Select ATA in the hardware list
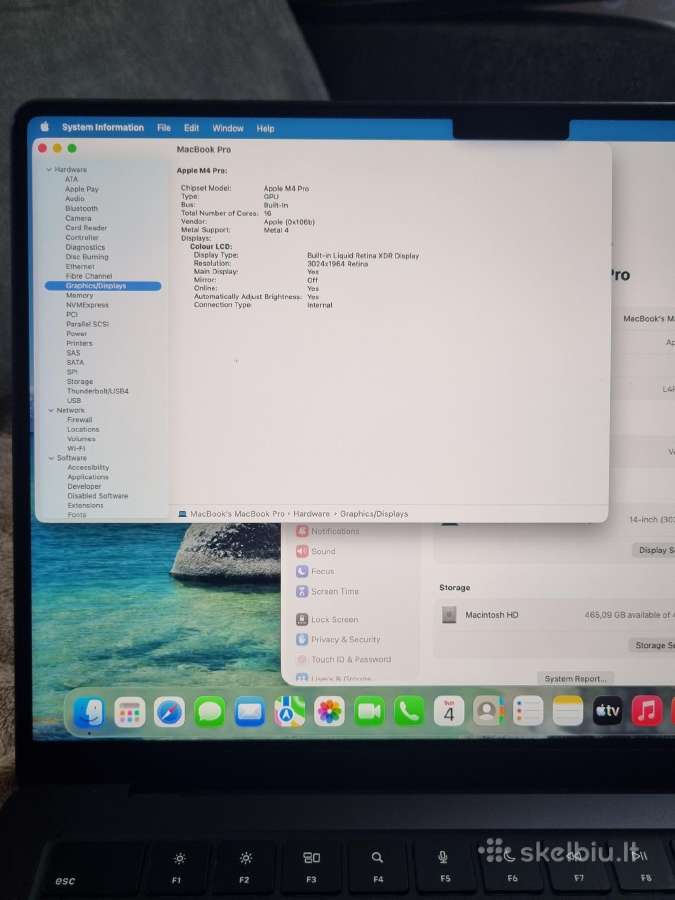Image resolution: width=675 pixels, height=900 pixels. pos(71,179)
